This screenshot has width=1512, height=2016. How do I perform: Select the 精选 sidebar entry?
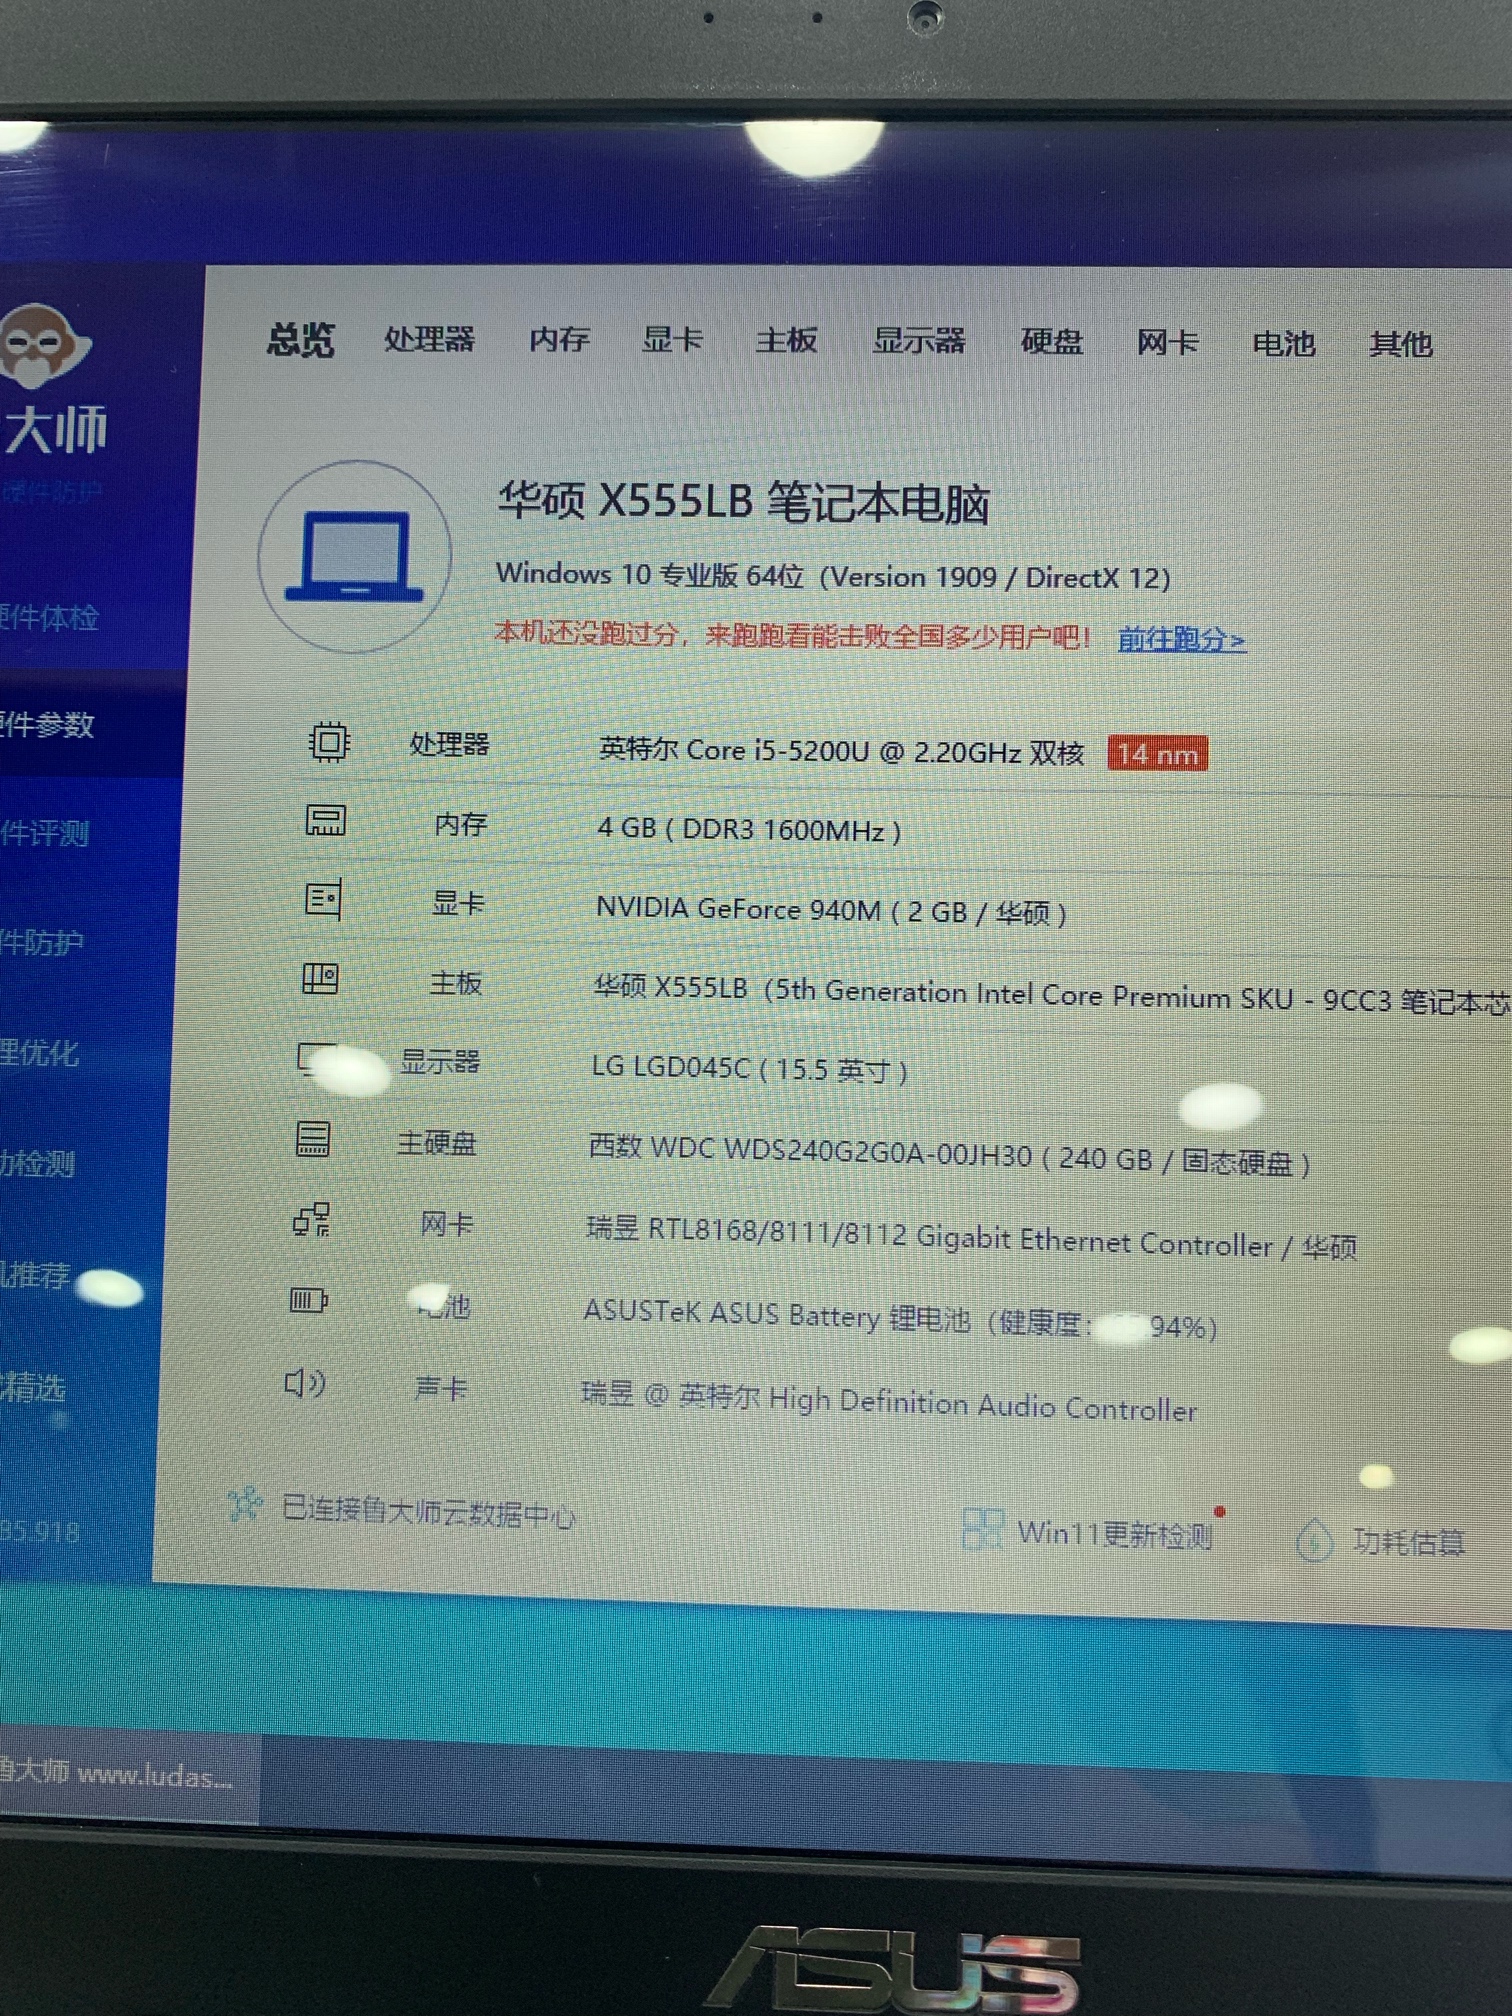pos(33,1387)
